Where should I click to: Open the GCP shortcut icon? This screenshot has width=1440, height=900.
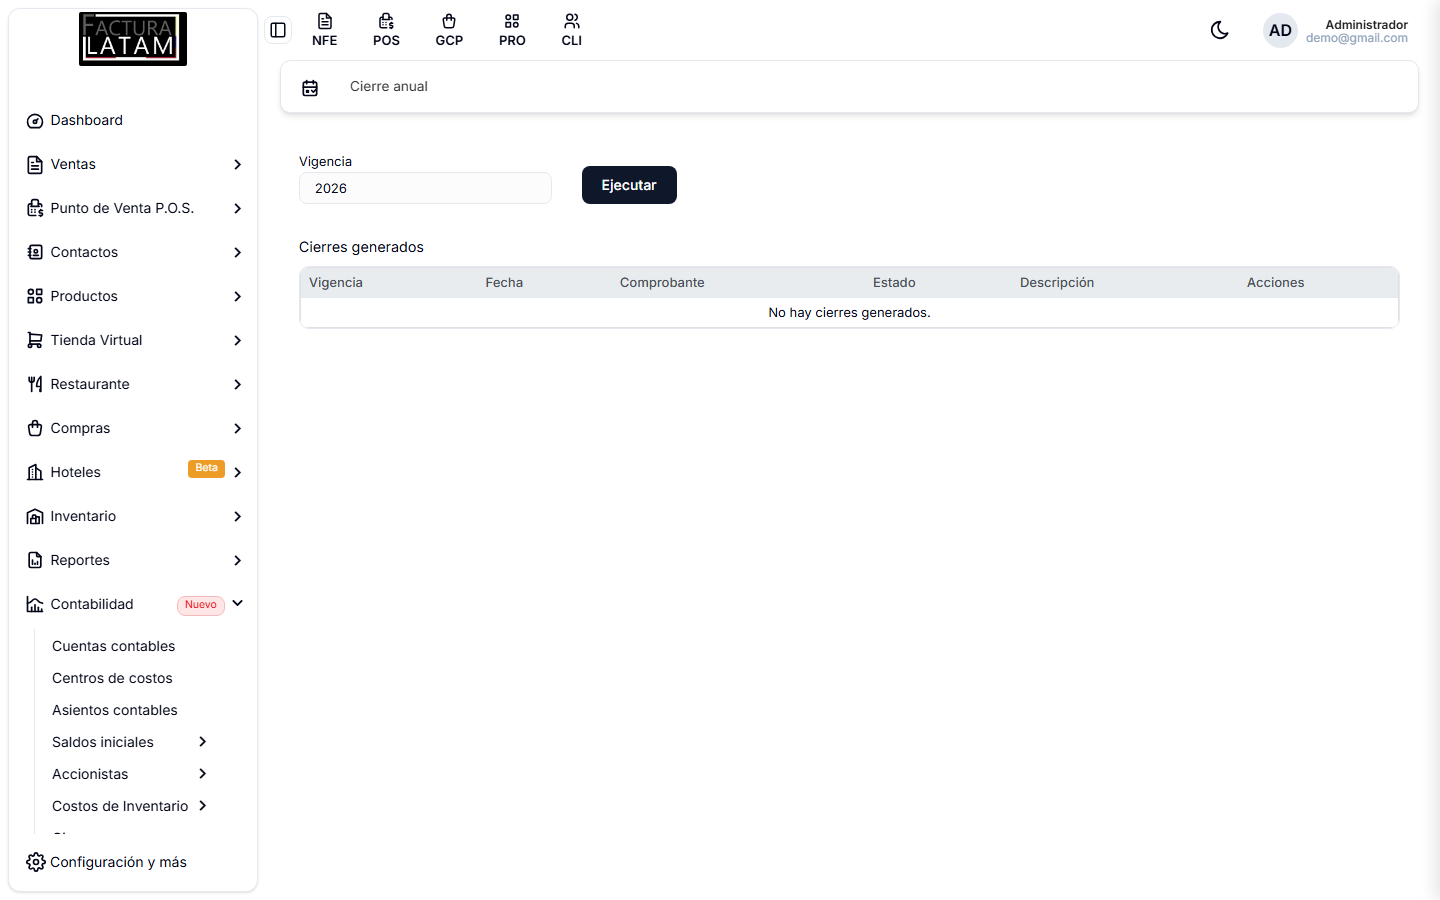pyautogui.click(x=449, y=30)
